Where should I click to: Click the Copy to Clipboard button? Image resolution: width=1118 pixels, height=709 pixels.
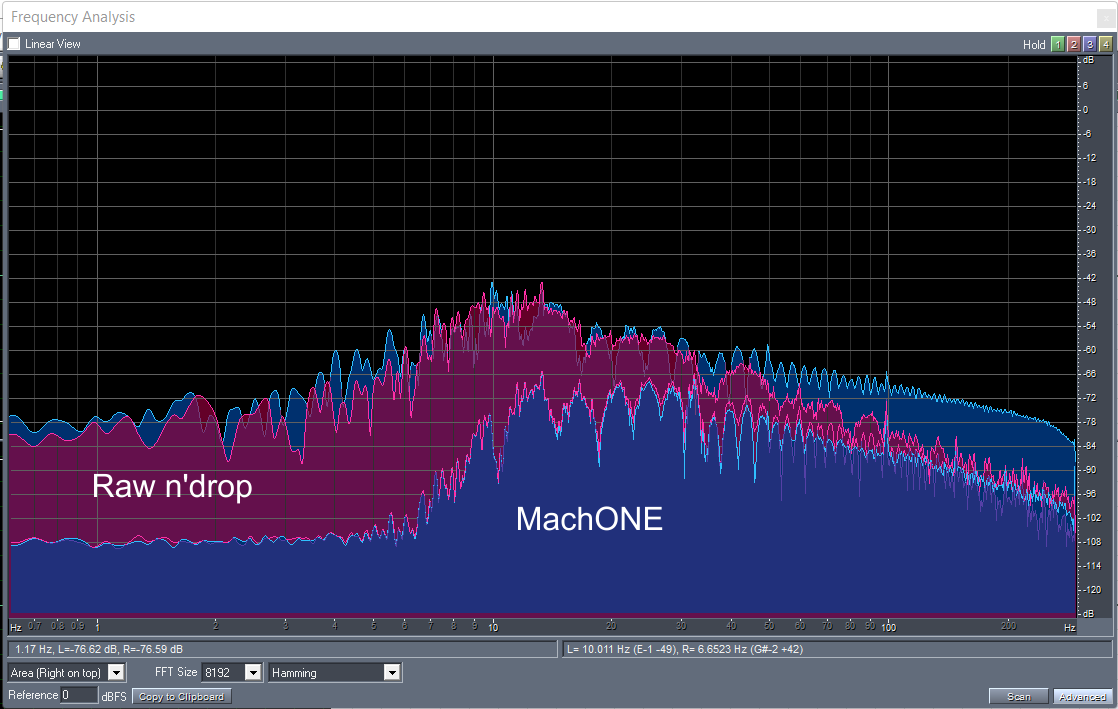point(181,696)
